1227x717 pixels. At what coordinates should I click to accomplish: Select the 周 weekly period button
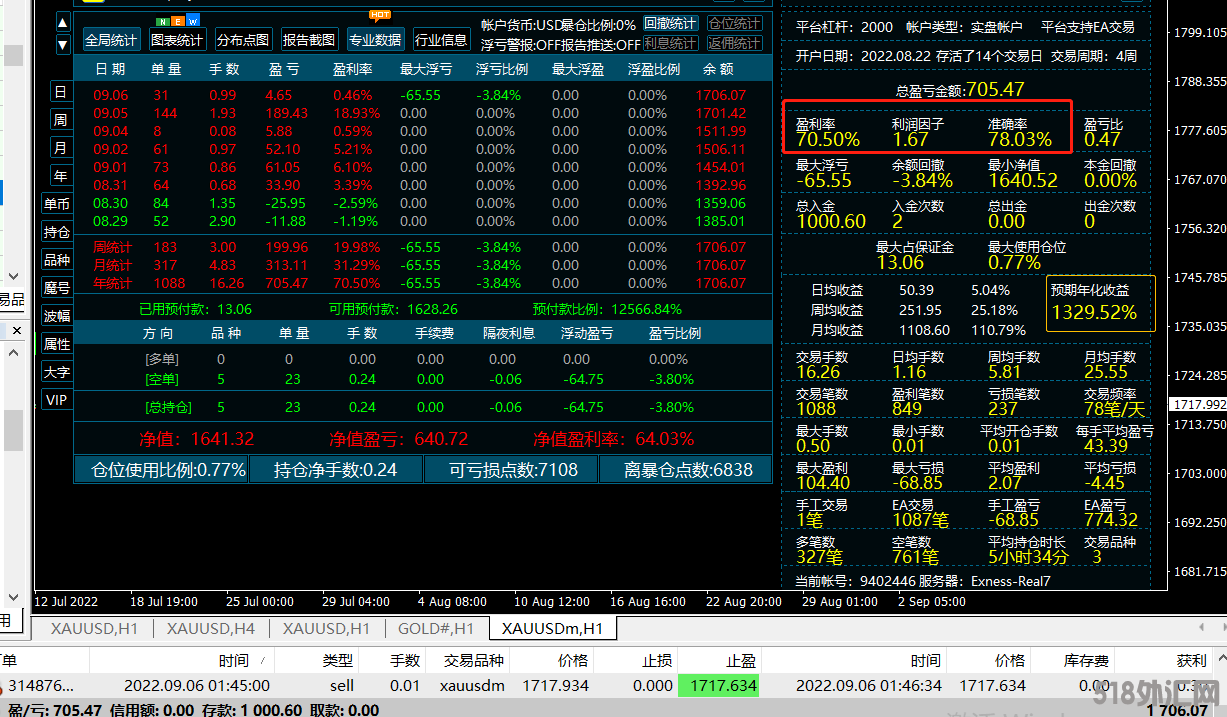[60, 120]
